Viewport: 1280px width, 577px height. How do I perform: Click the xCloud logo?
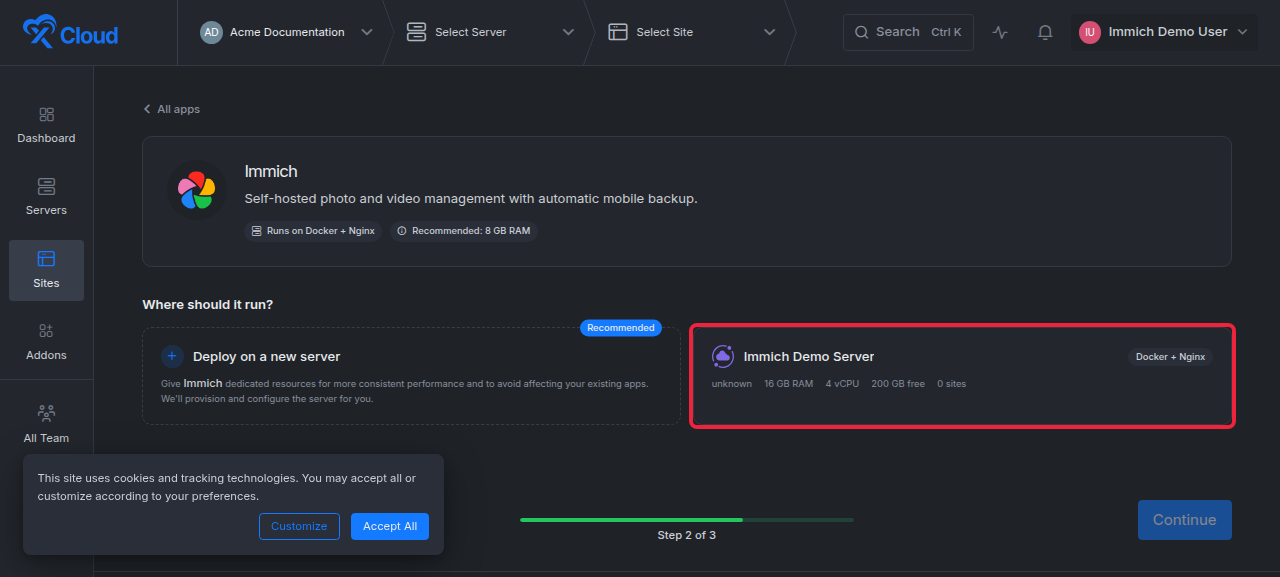[x=70, y=33]
